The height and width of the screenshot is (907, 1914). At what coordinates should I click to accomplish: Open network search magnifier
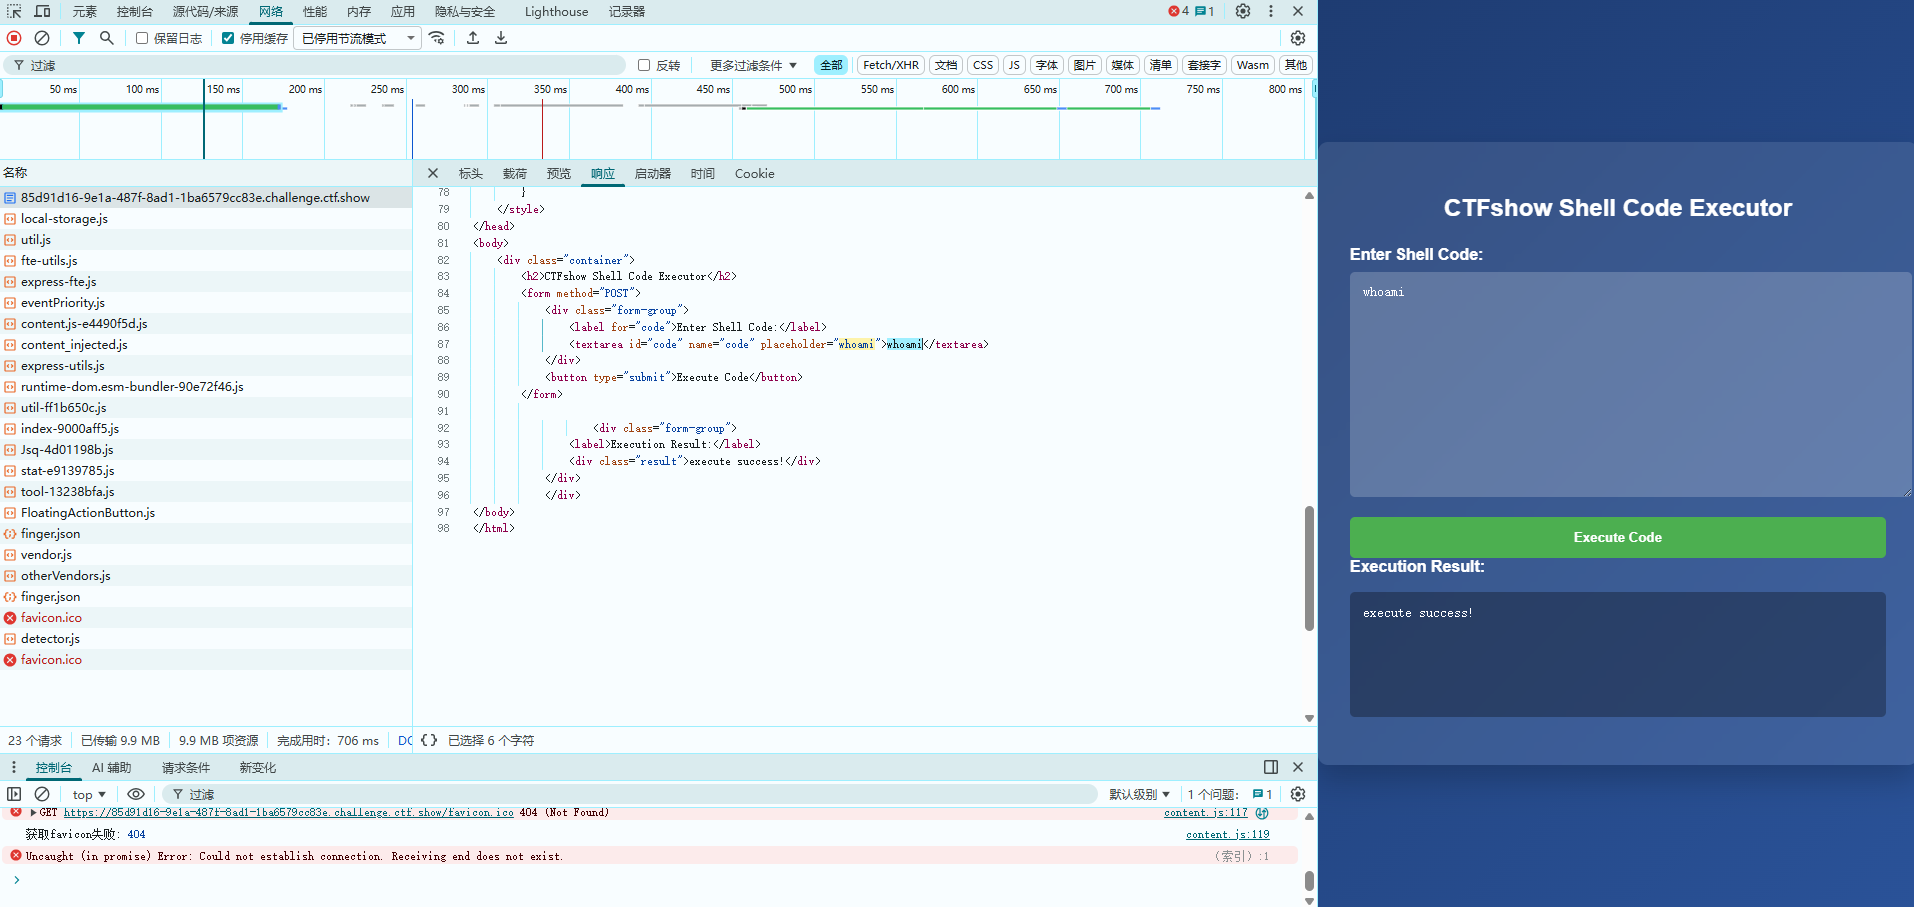[x=107, y=38]
